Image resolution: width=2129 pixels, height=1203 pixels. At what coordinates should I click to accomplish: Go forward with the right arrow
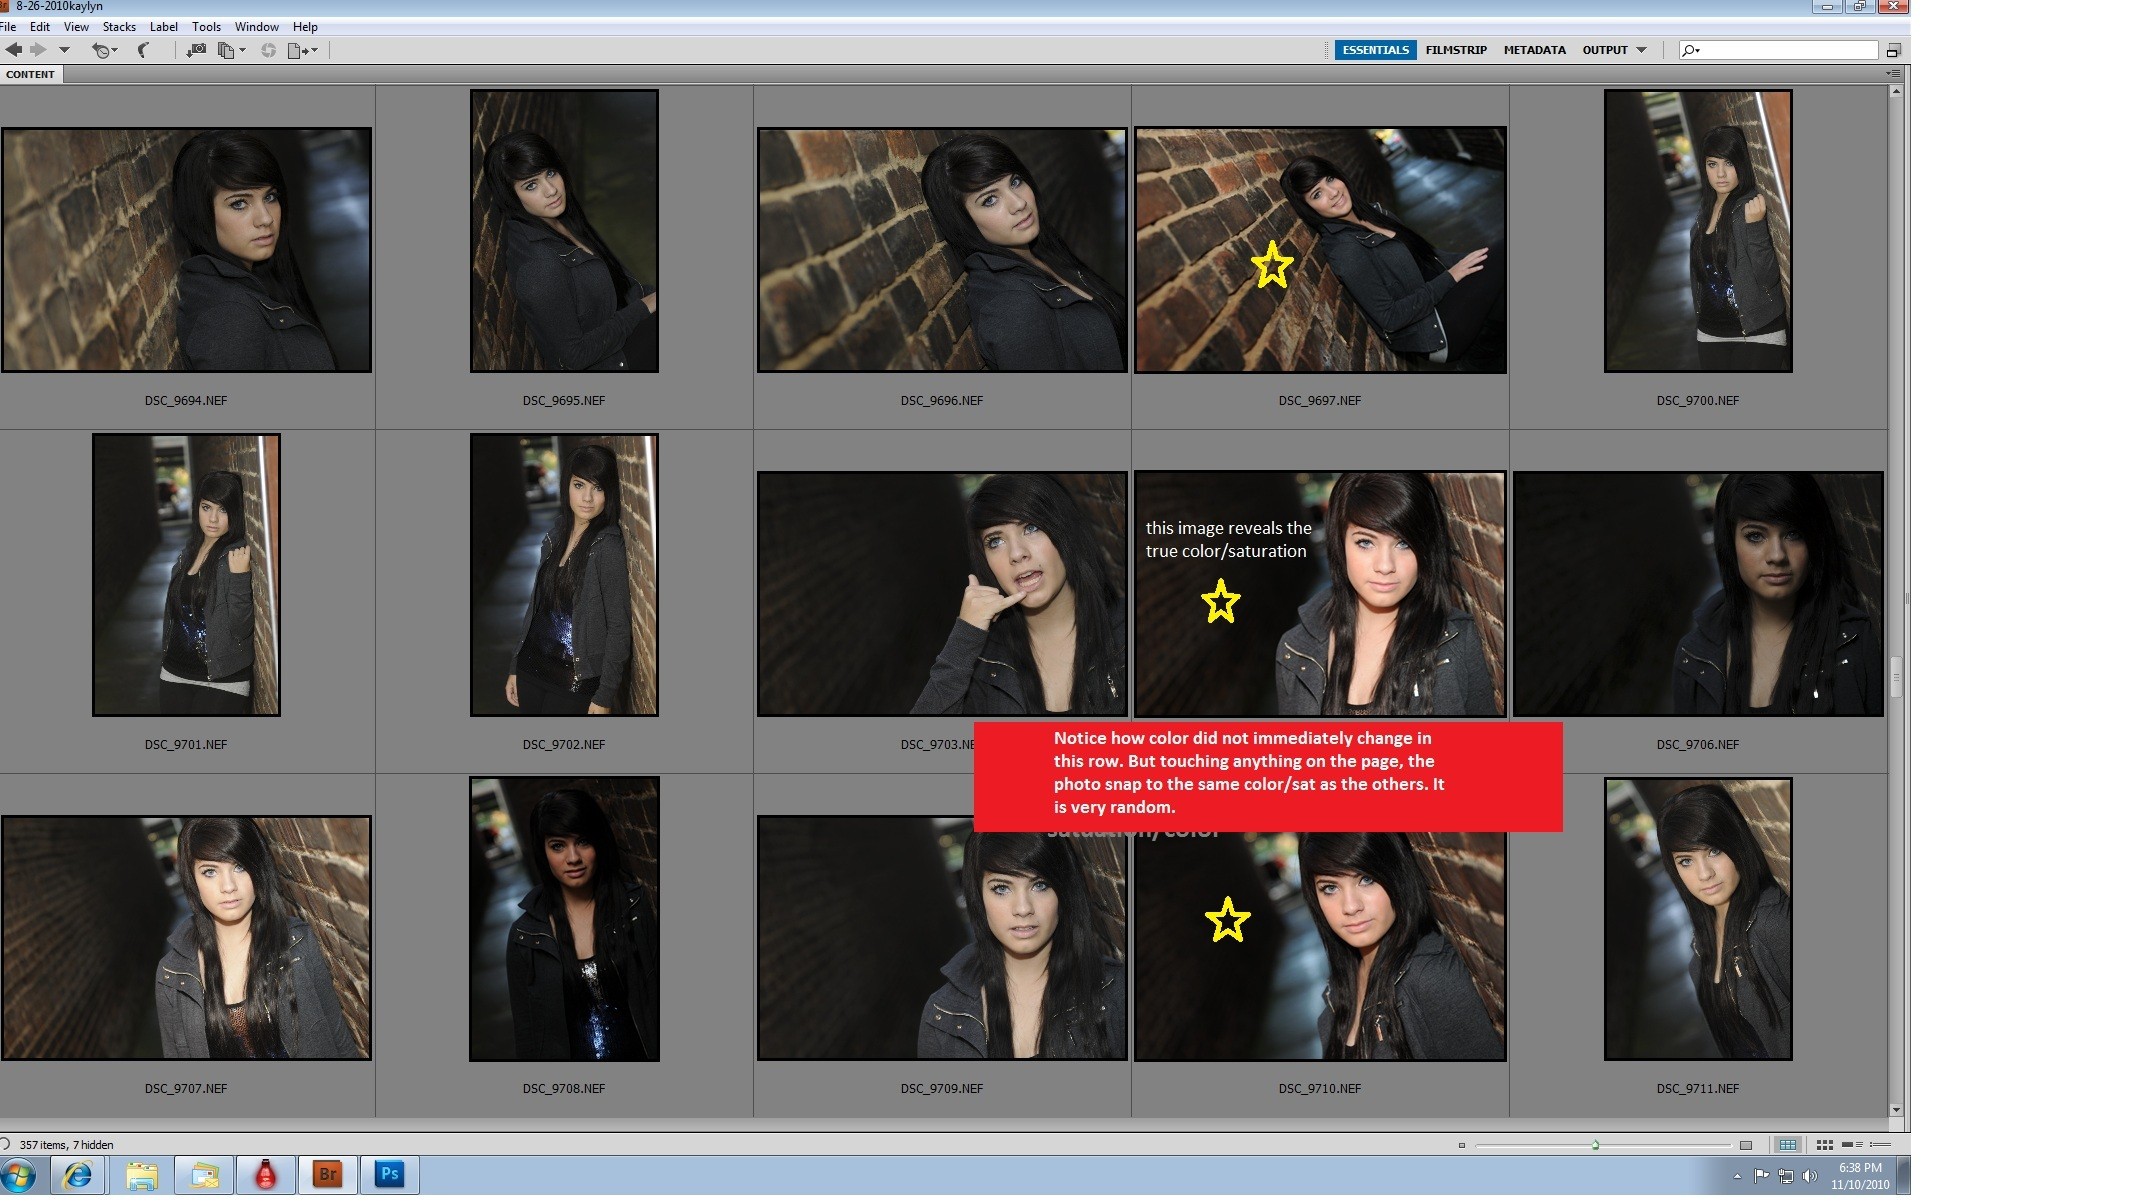(38, 50)
